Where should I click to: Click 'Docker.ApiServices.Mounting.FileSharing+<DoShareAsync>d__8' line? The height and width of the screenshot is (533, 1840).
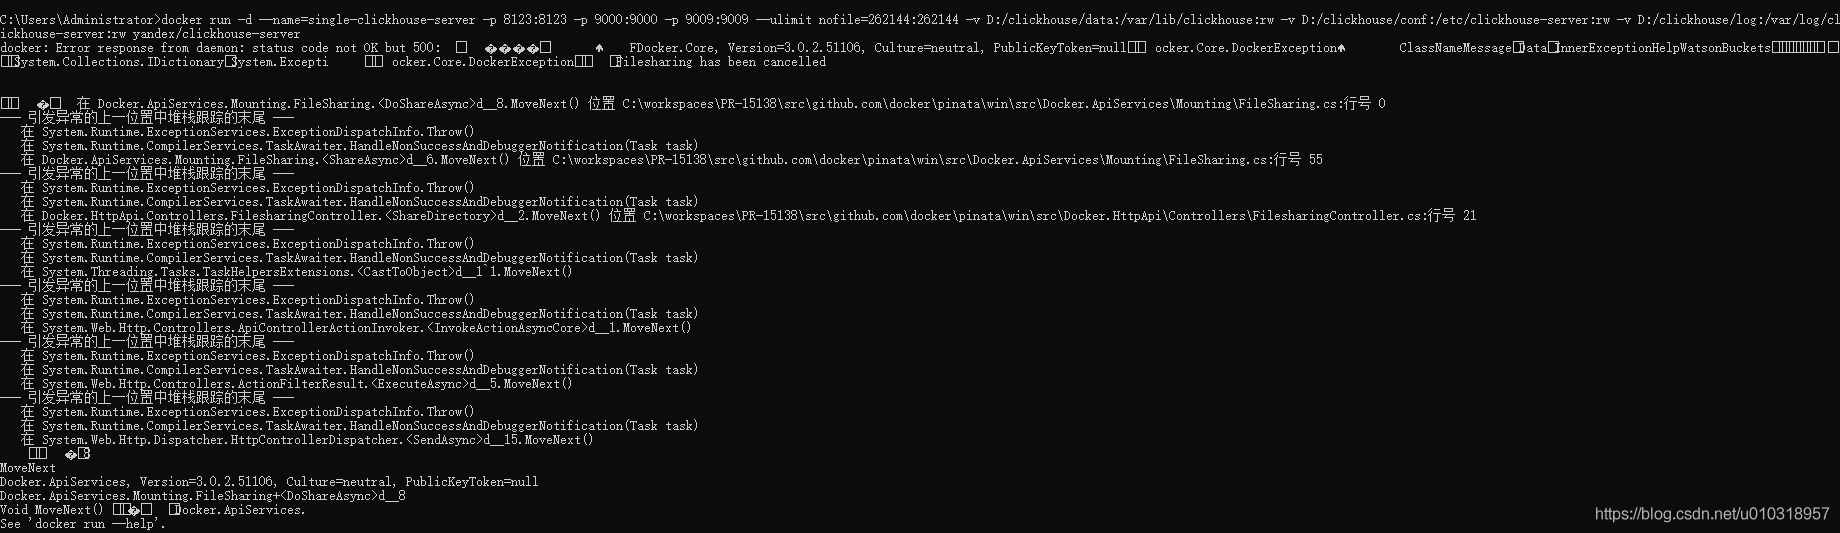pyautogui.click(x=203, y=496)
